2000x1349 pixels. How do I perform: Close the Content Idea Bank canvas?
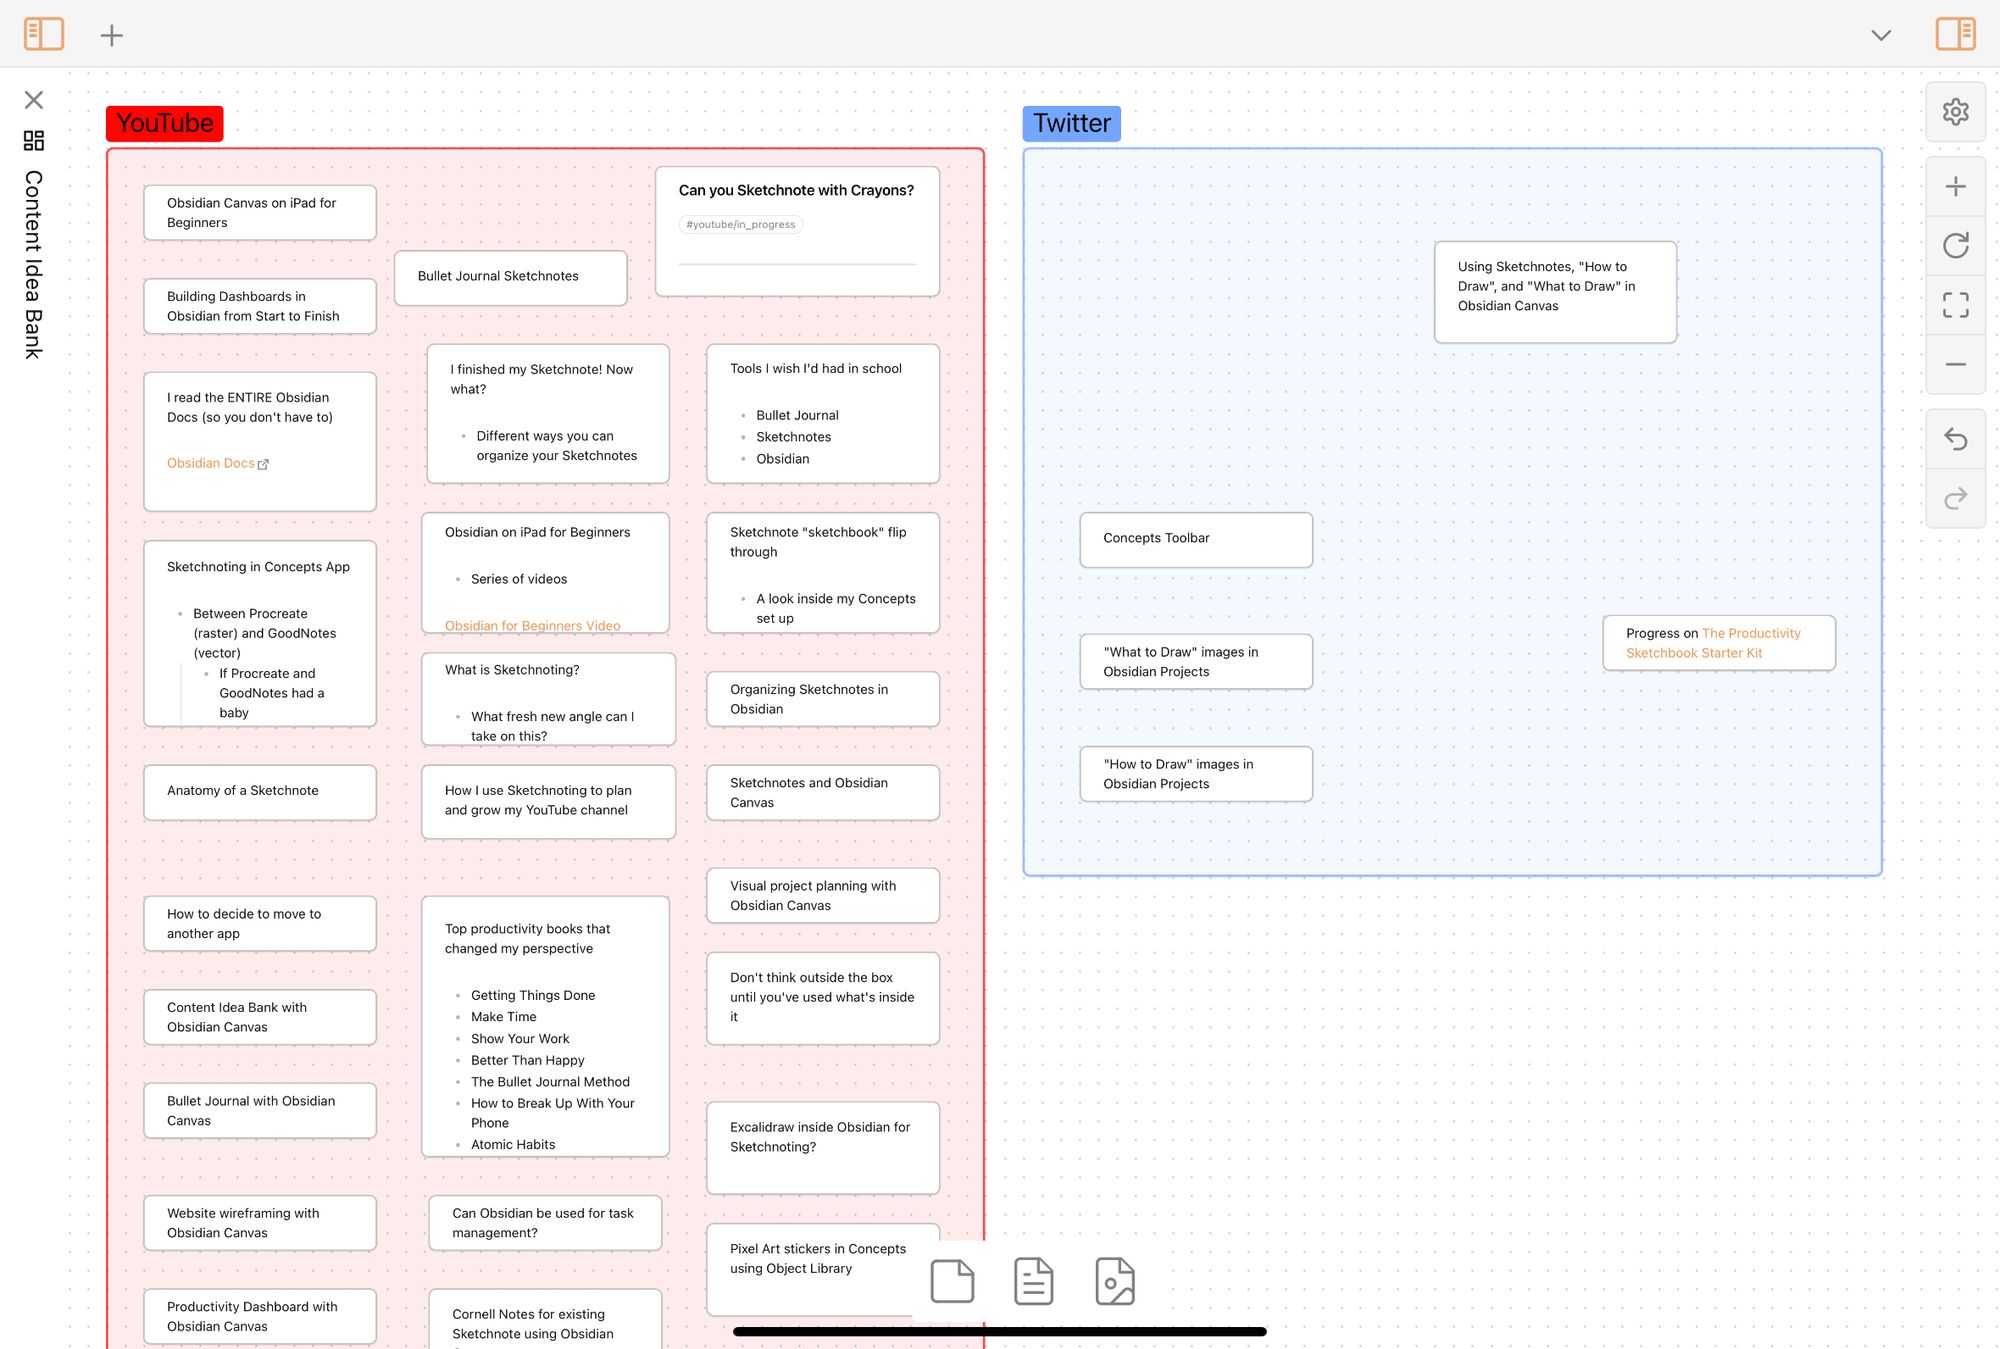click(34, 100)
